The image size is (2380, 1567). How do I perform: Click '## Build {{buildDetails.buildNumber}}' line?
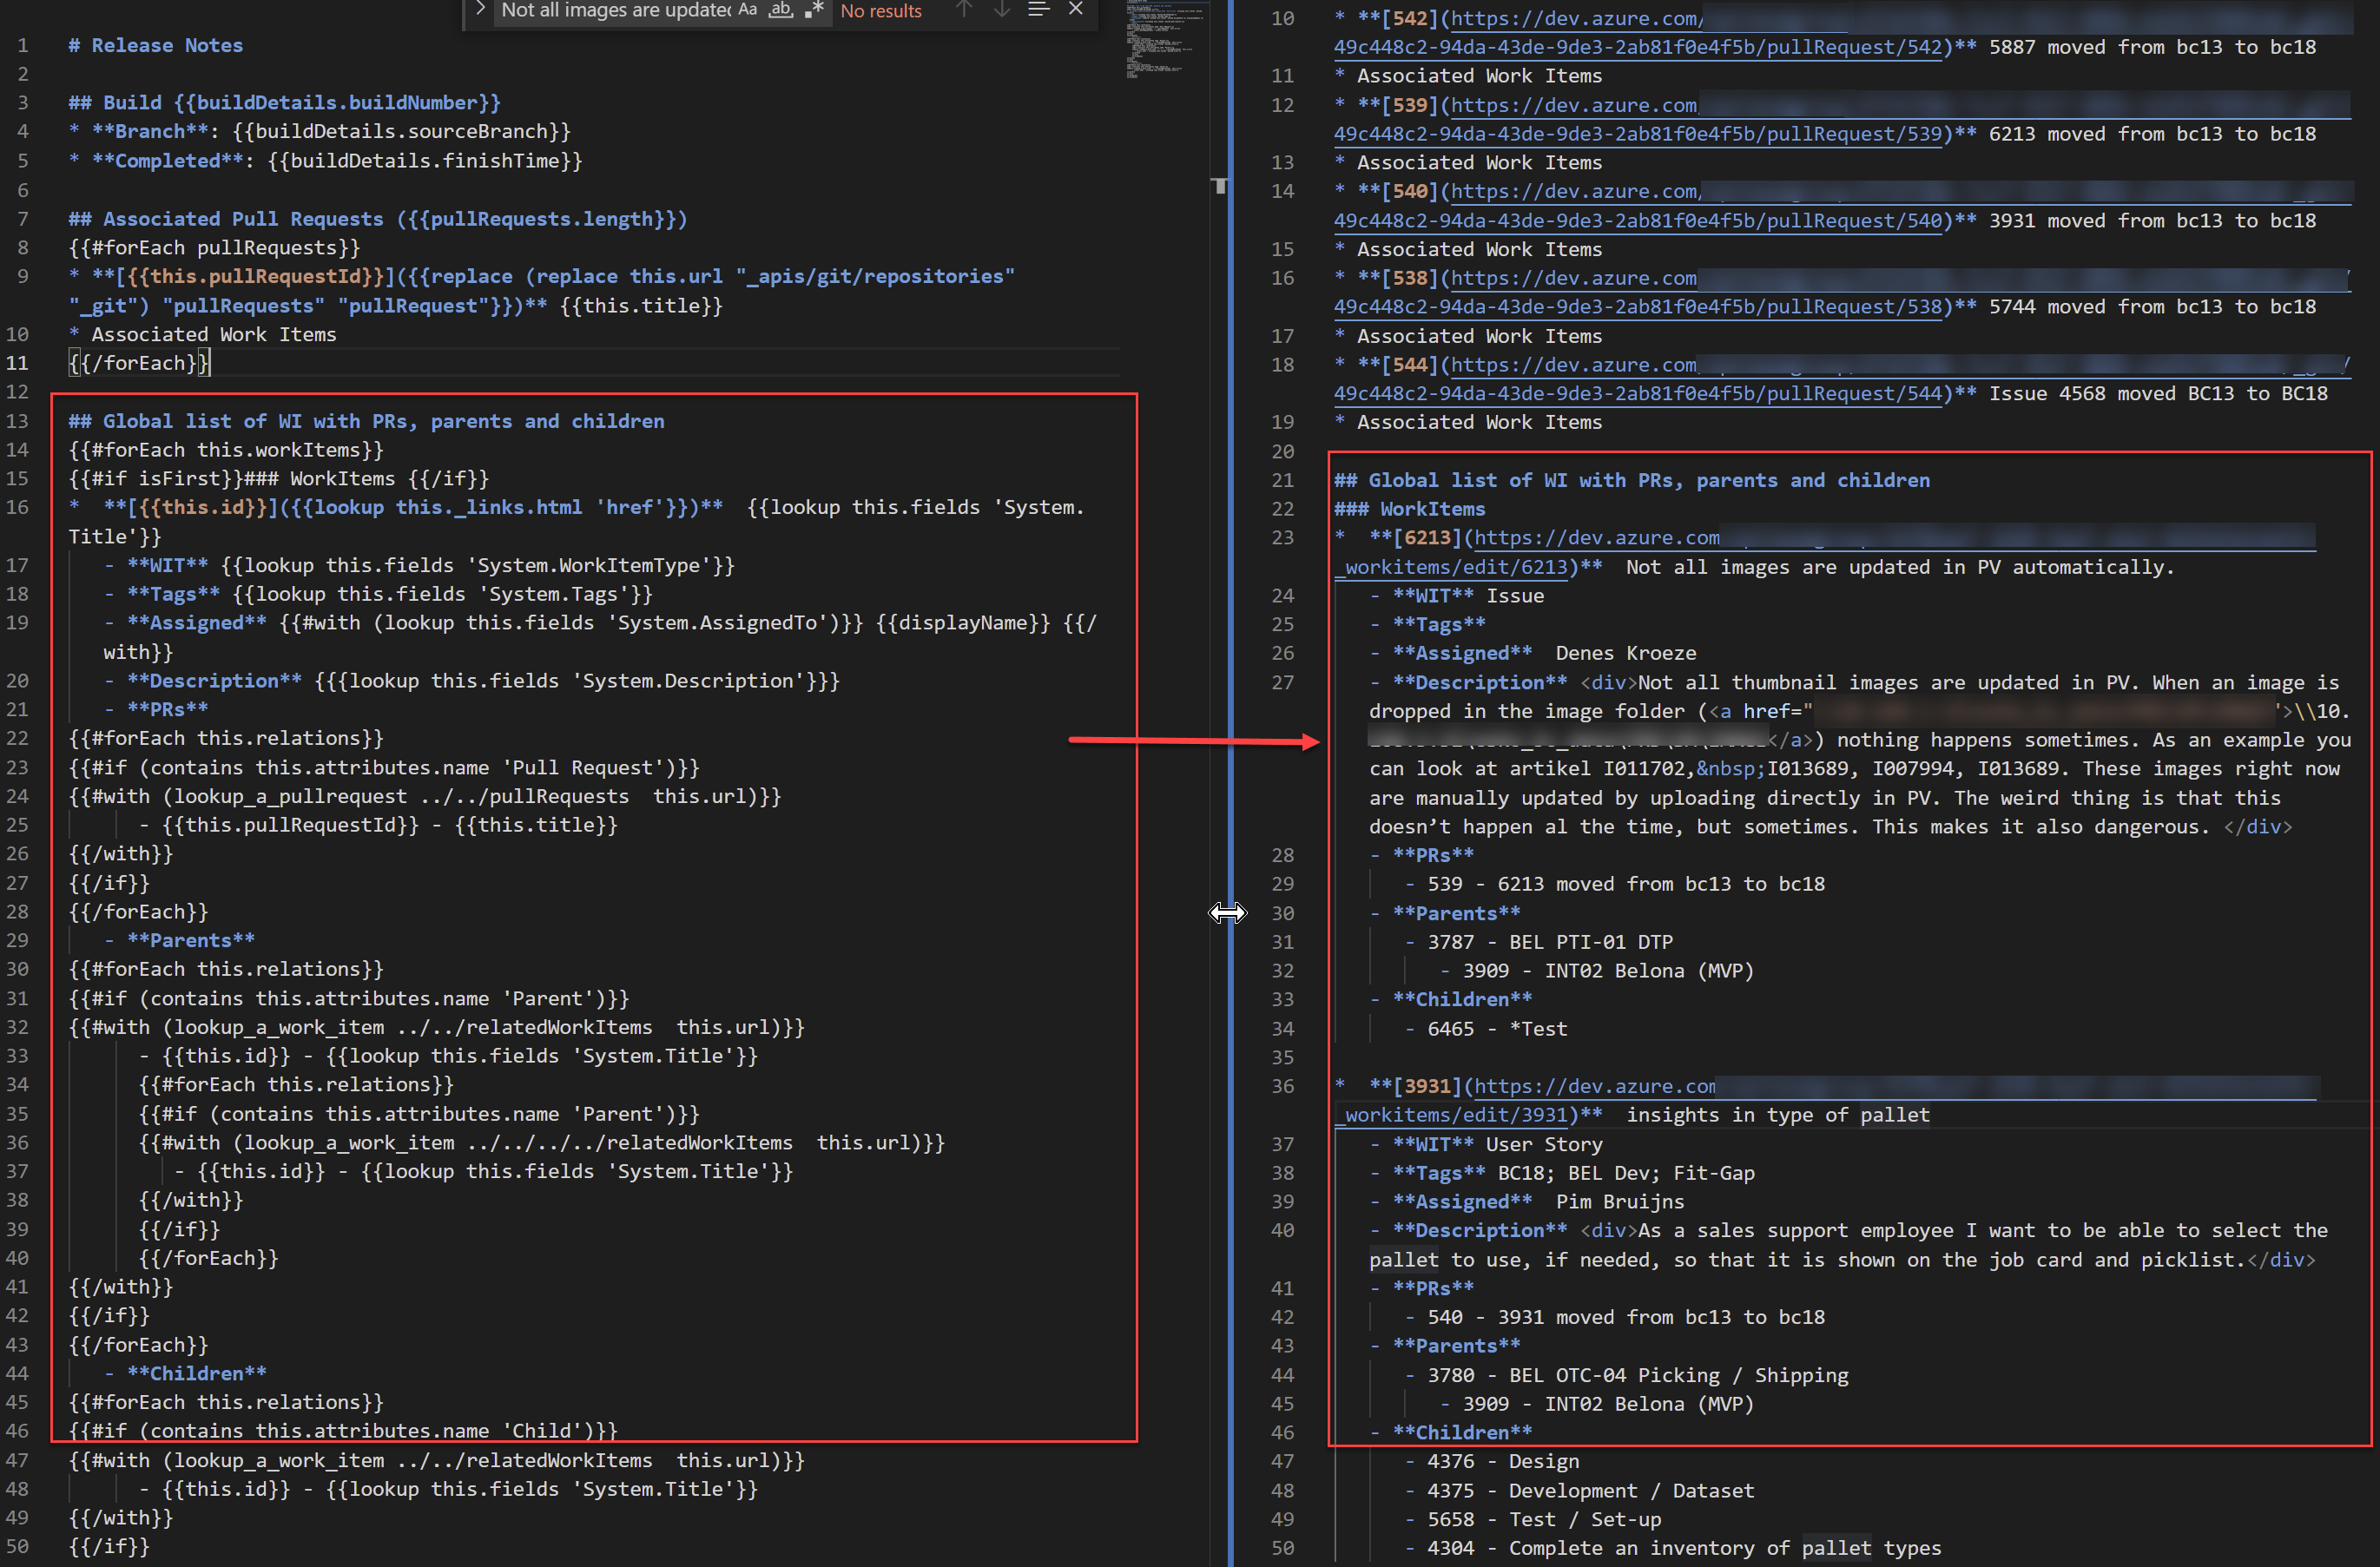(284, 103)
